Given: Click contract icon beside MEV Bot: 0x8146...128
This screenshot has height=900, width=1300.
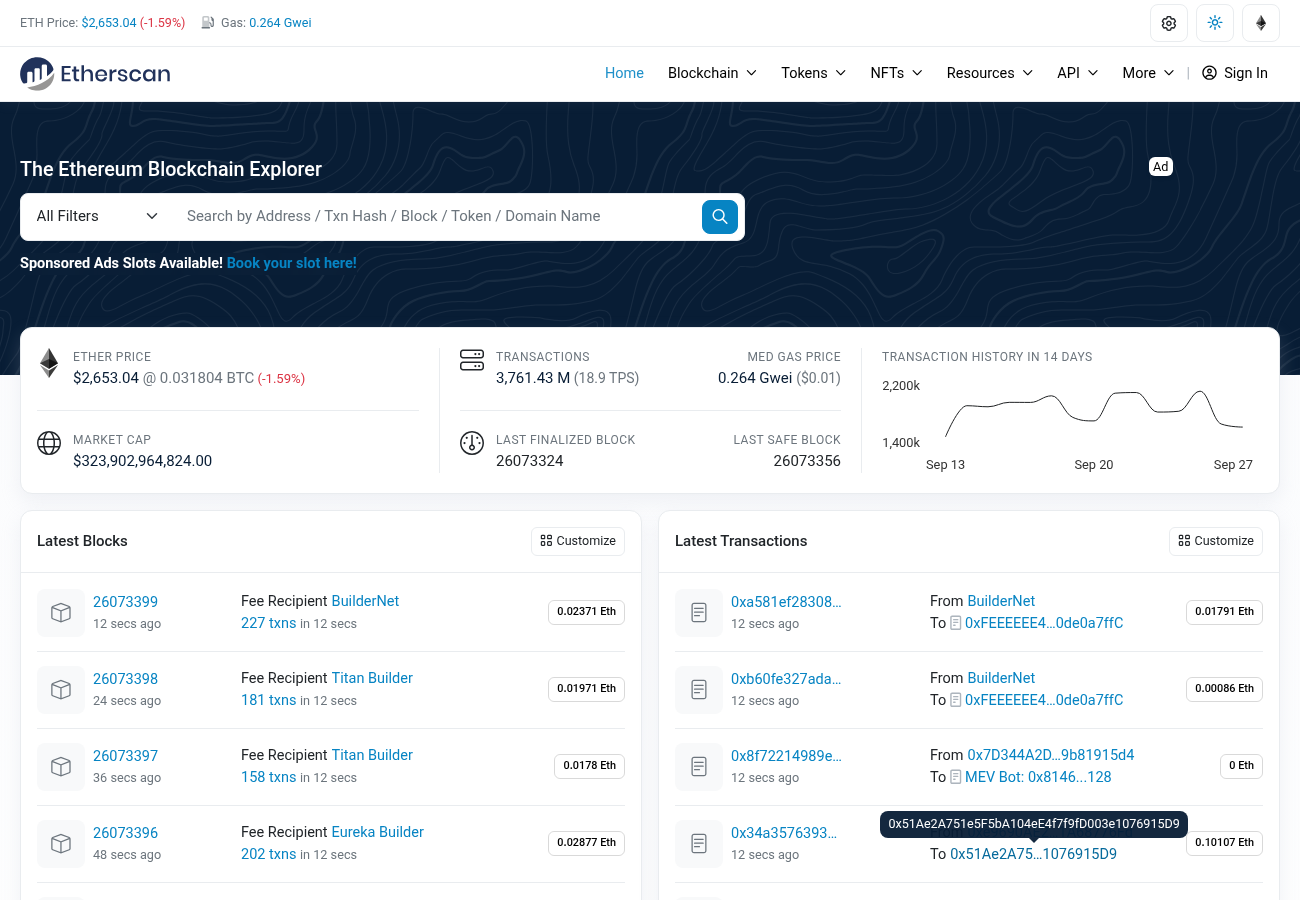Looking at the screenshot, I should coord(956,777).
